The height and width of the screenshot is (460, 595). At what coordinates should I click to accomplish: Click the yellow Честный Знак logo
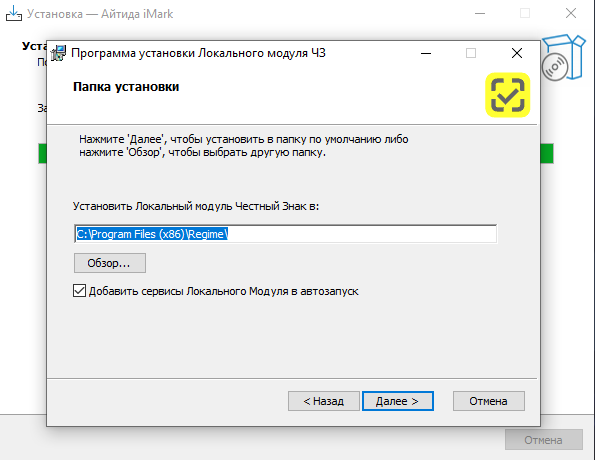[508, 95]
